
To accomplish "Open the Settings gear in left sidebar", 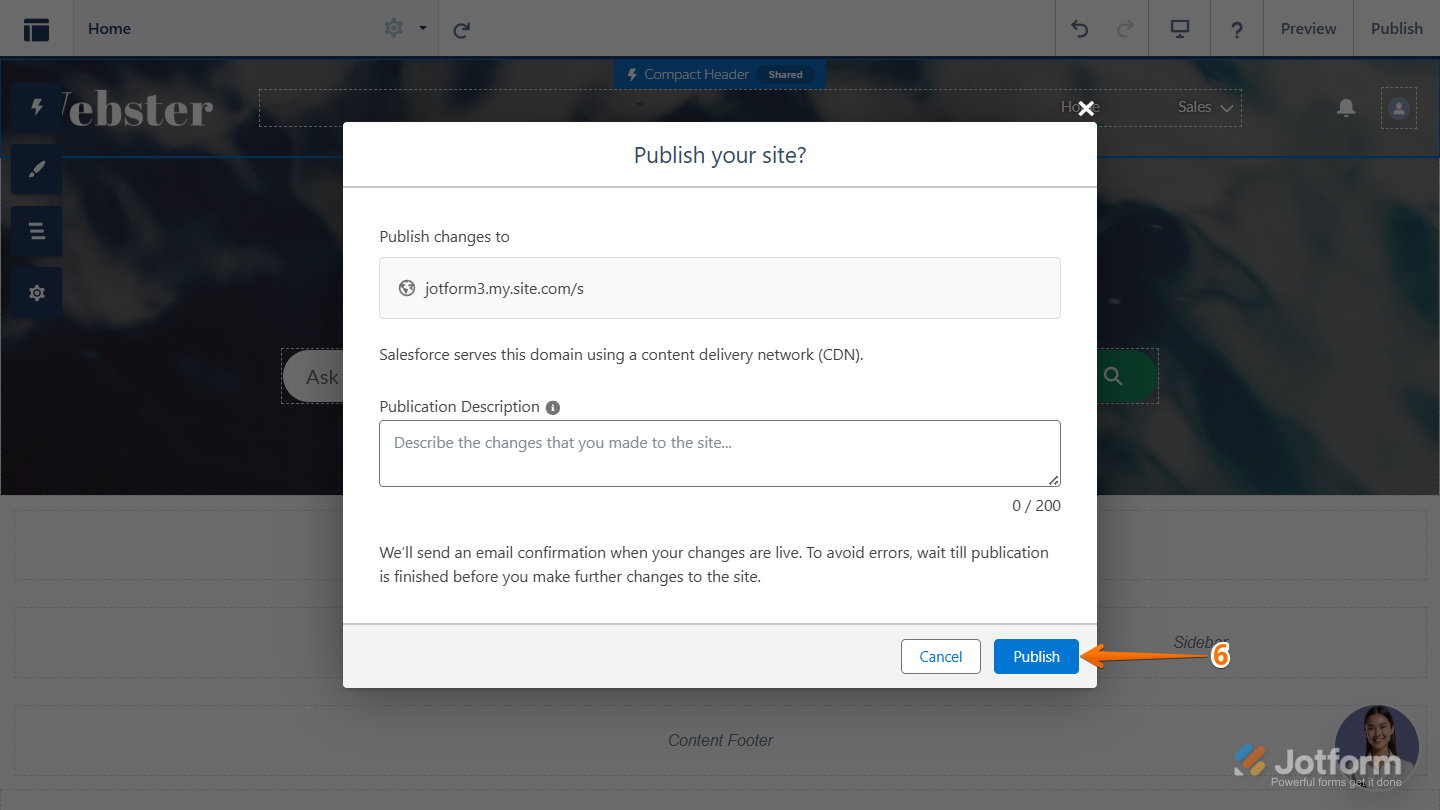I will click(x=37, y=293).
